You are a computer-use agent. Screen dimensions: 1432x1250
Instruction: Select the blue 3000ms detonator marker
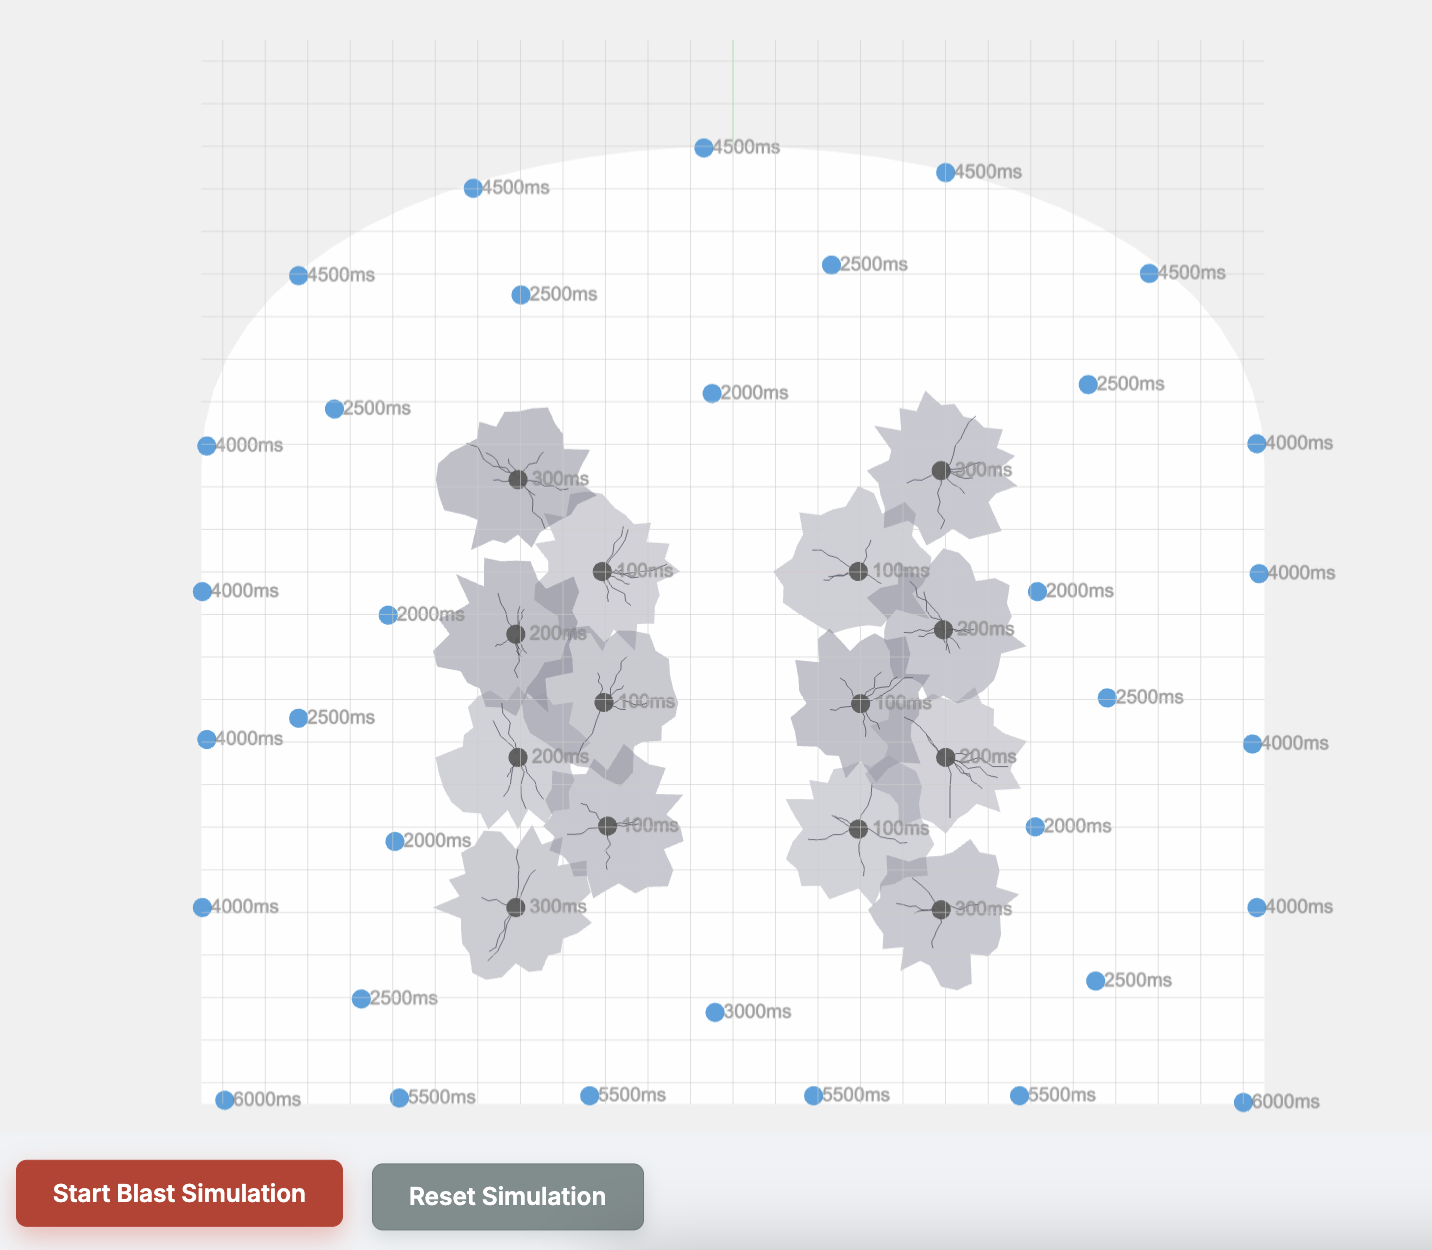pyautogui.click(x=715, y=1013)
